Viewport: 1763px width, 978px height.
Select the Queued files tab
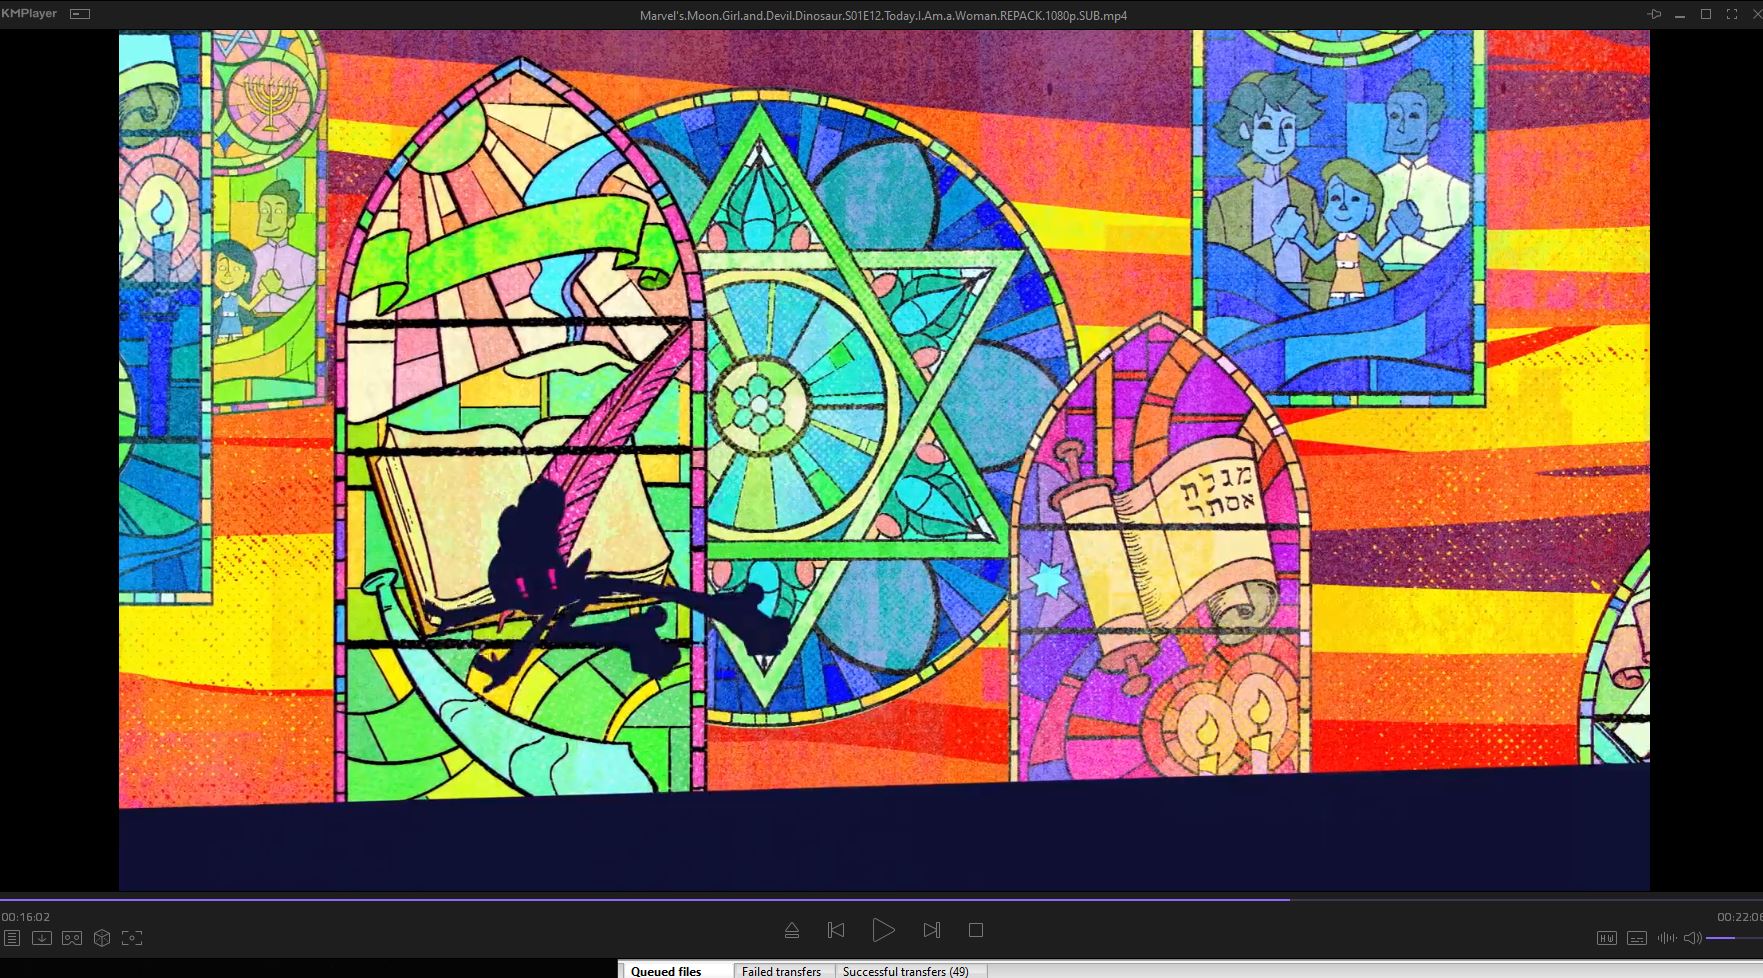pos(666,971)
